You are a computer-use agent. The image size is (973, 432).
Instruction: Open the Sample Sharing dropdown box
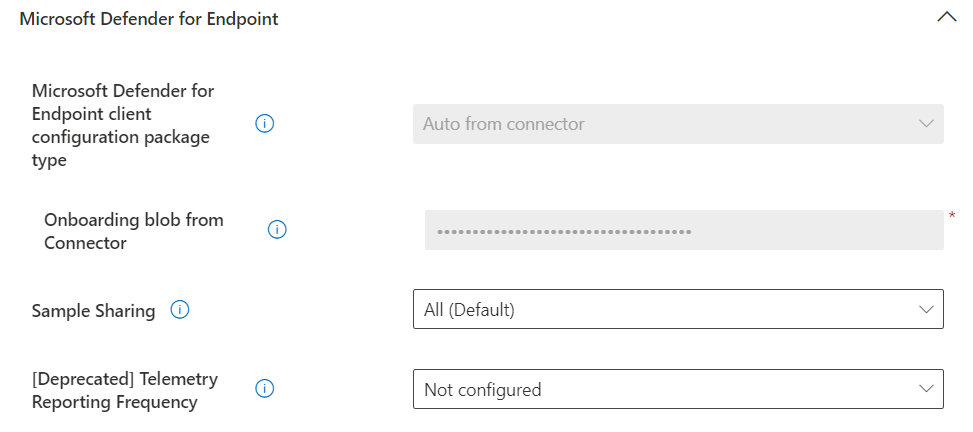pyautogui.click(x=678, y=309)
